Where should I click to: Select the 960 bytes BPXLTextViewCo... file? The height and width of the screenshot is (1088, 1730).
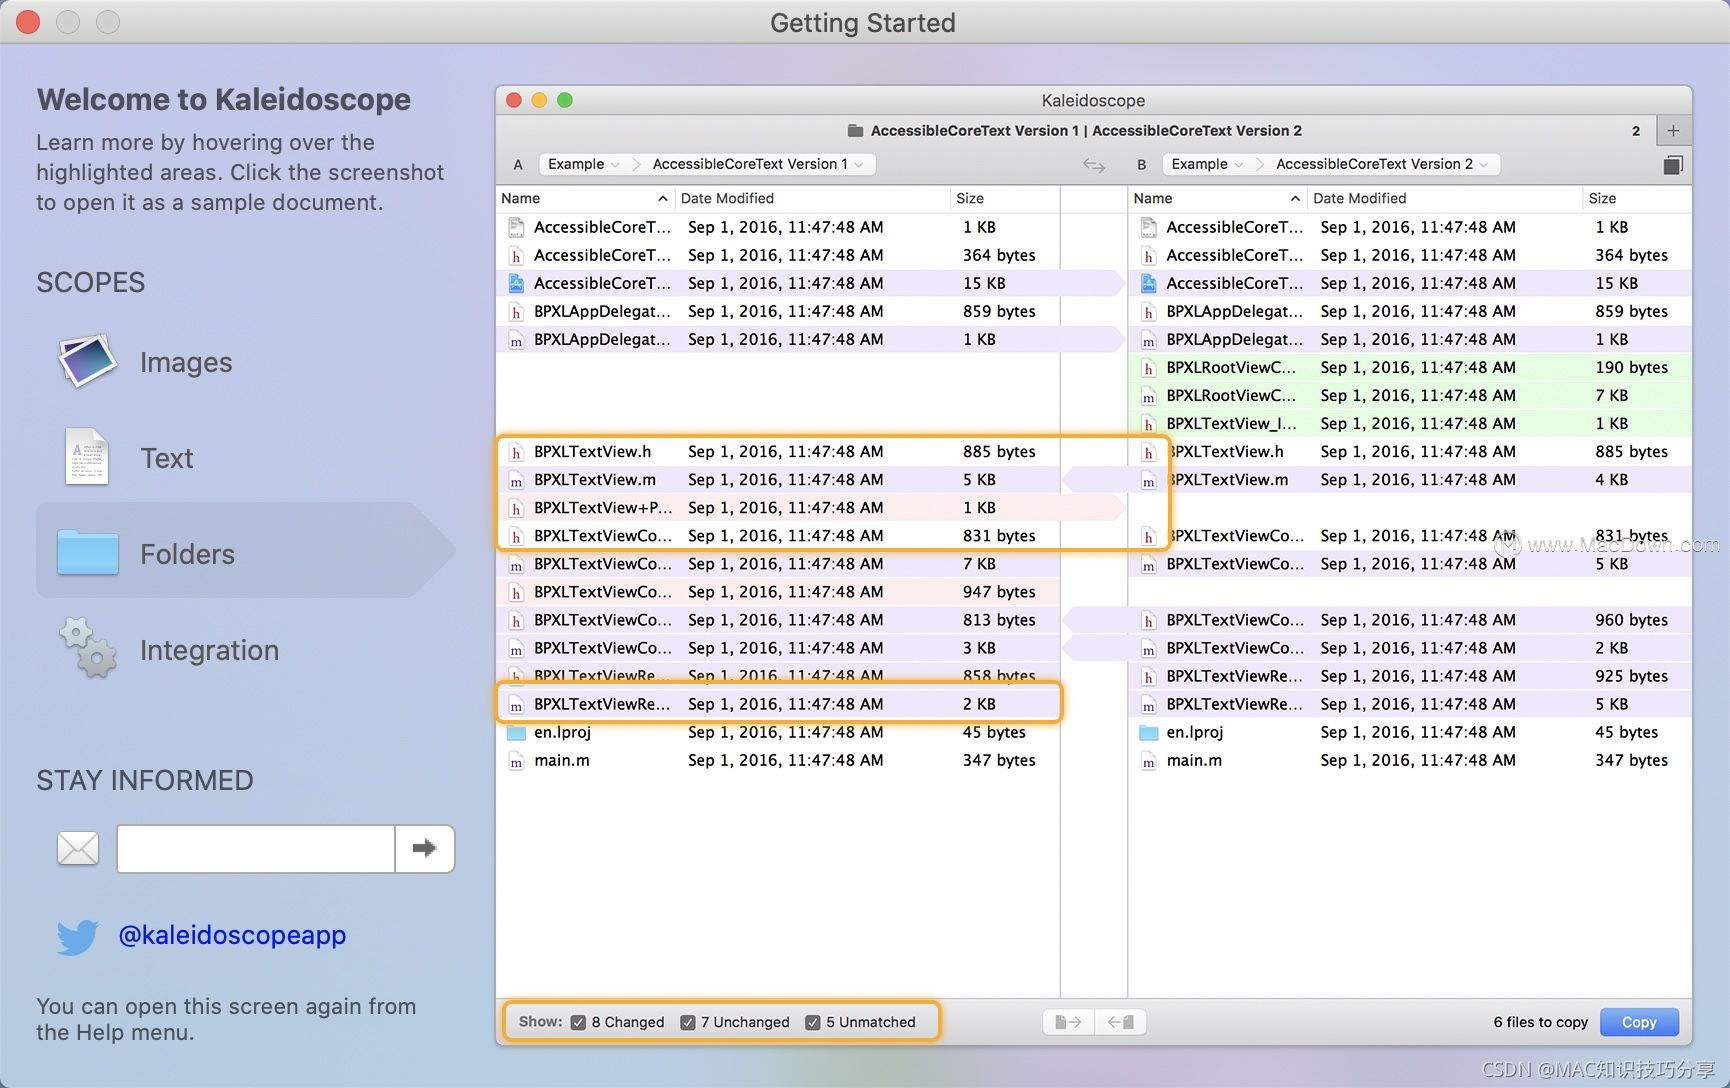pos(1410,620)
